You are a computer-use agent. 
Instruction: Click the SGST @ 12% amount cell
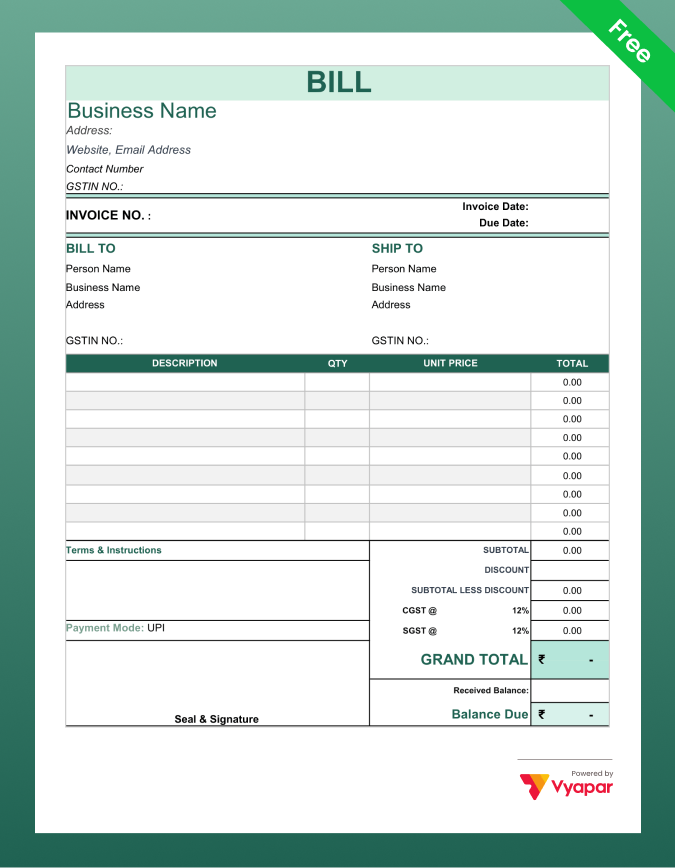point(570,631)
